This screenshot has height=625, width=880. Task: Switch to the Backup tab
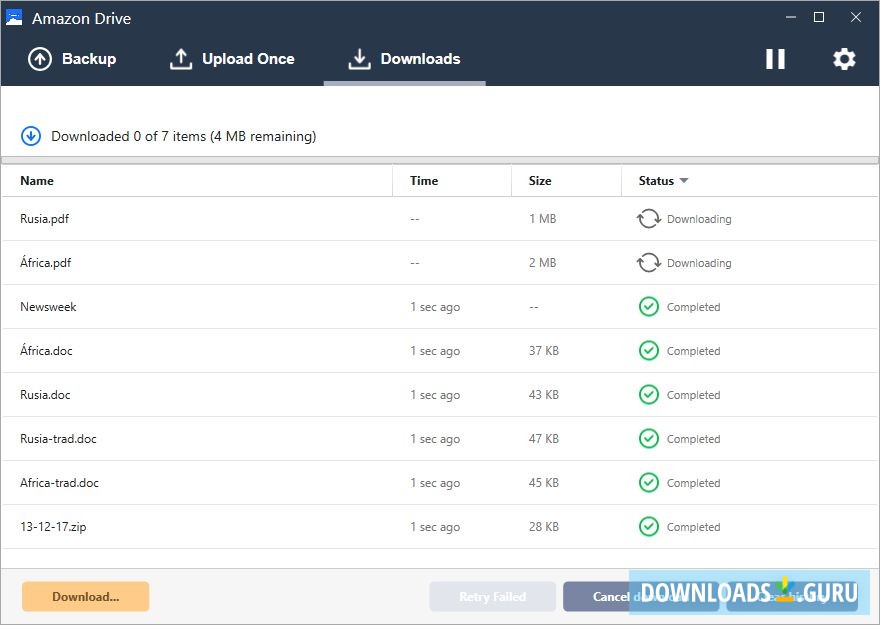(73, 59)
